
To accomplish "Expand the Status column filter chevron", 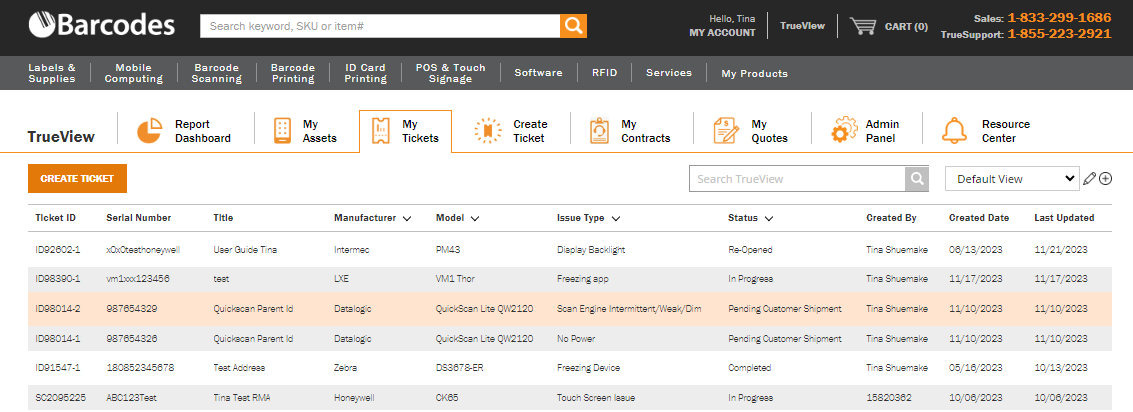I will tap(769, 218).
